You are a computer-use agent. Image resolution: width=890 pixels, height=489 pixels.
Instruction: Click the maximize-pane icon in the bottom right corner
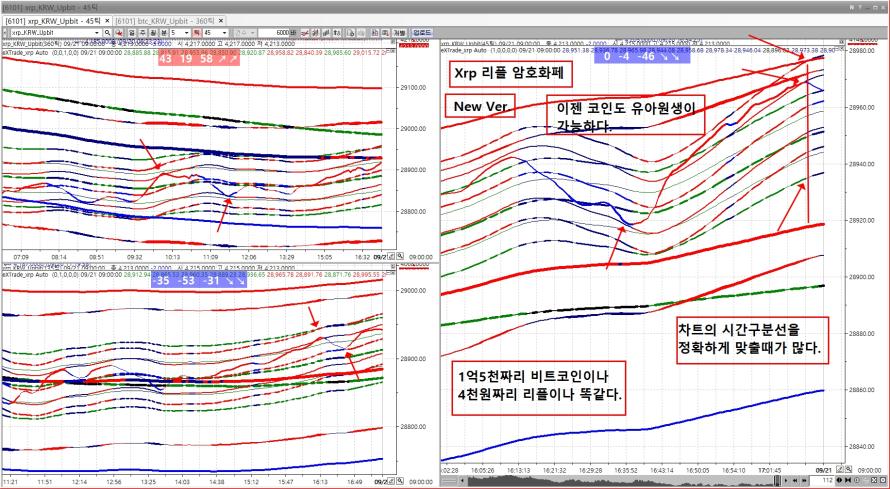tap(874, 480)
